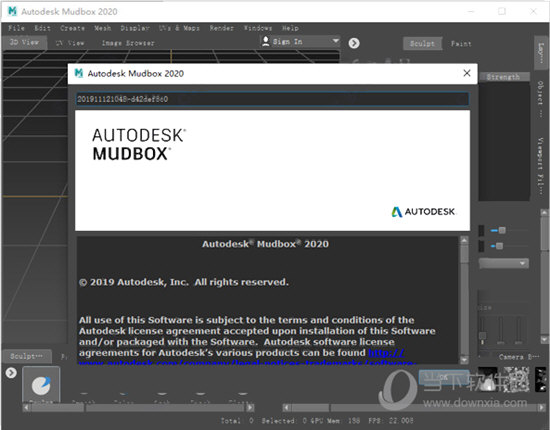This screenshot has width=550, height=430.
Task: Click the Mudbox icon in dialog title
Action: point(79,73)
